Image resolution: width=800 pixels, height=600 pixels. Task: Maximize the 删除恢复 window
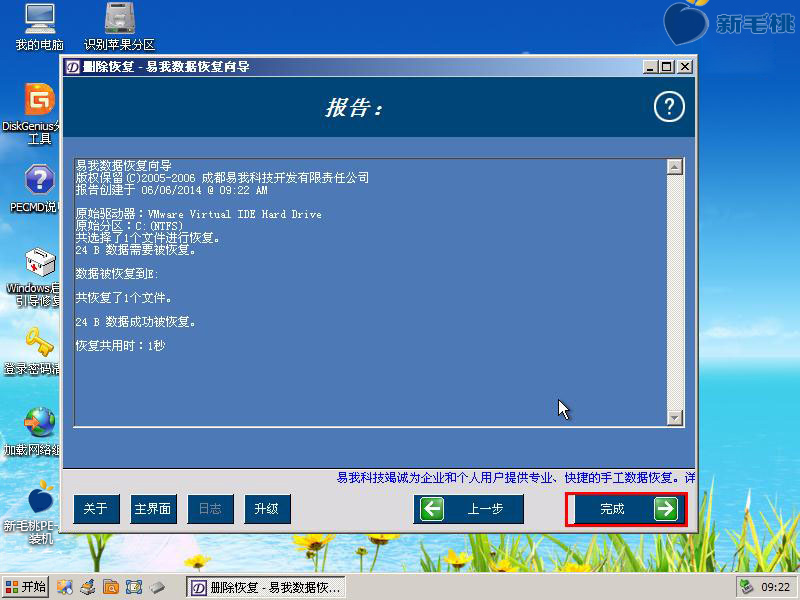667,67
